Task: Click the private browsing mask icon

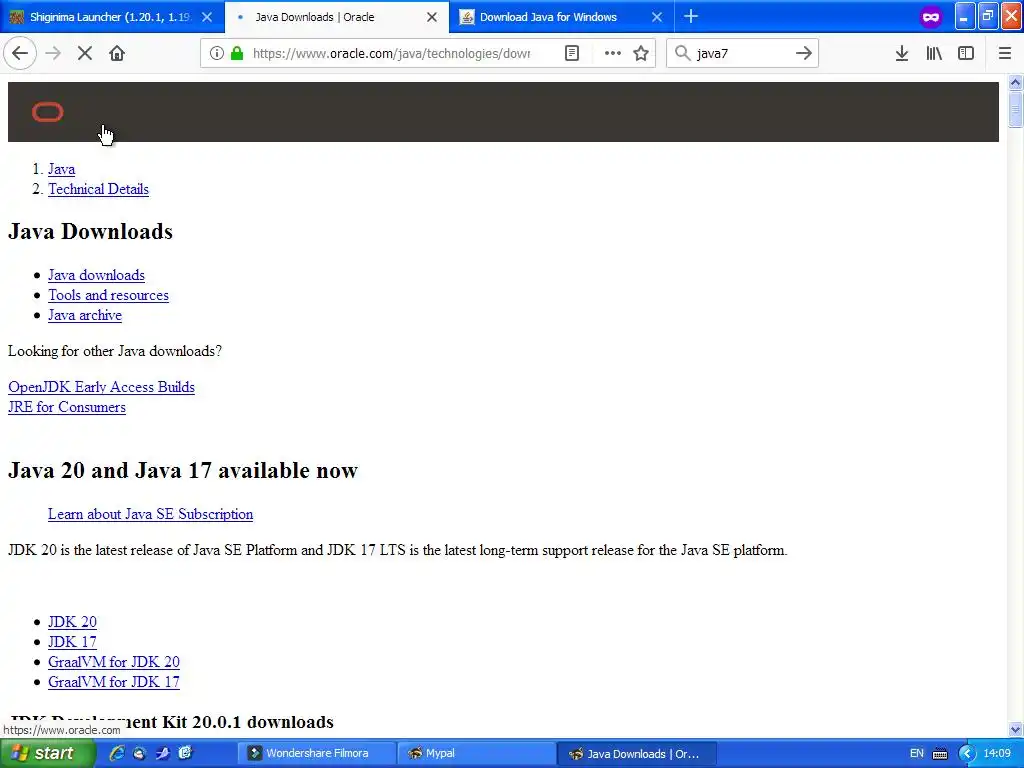Action: pyautogui.click(x=931, y=17)
